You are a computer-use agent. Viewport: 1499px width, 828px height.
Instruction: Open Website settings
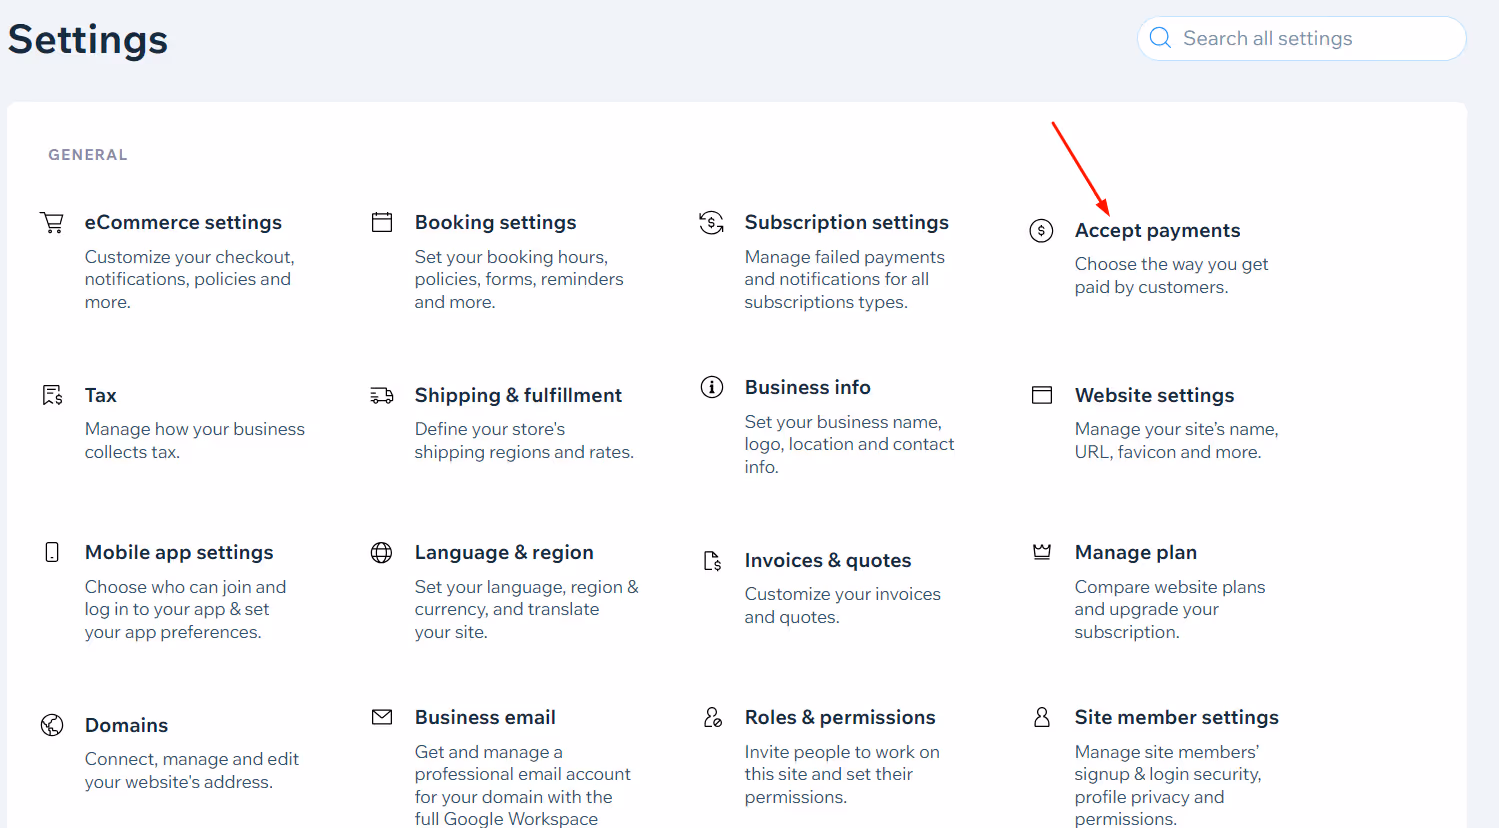1154,395
